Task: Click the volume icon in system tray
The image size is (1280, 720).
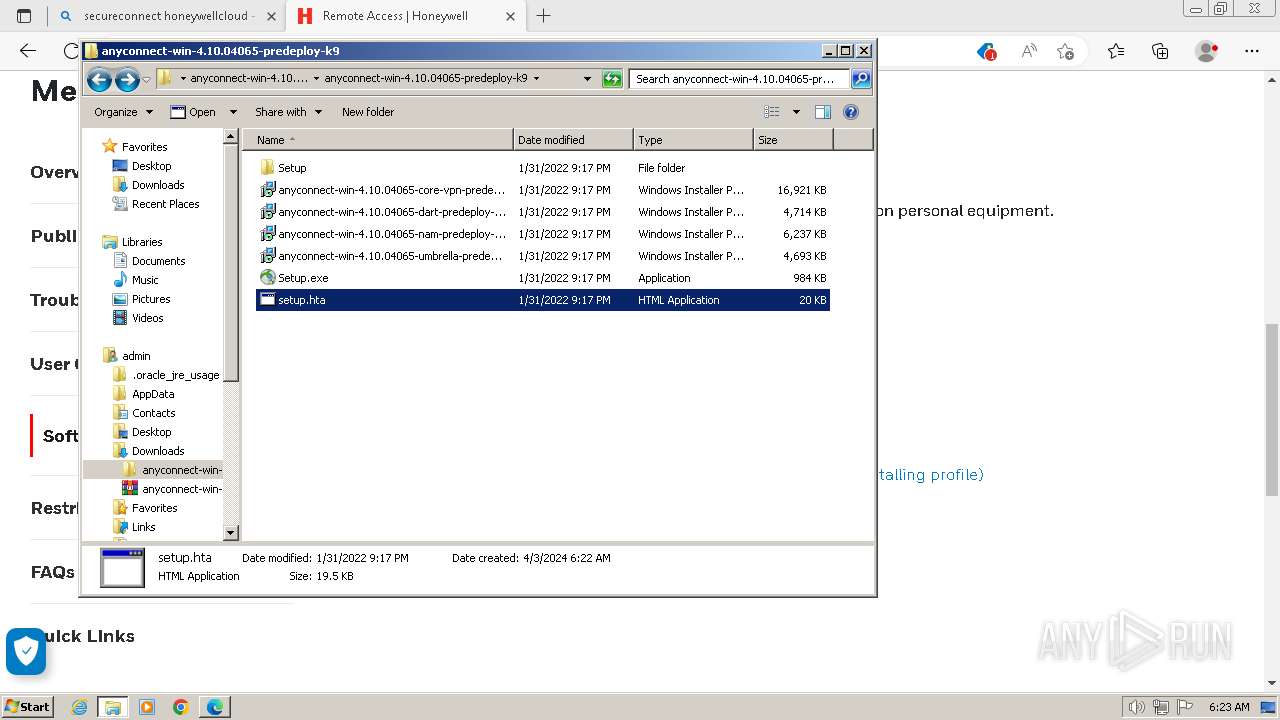Action: [1137, 707]
